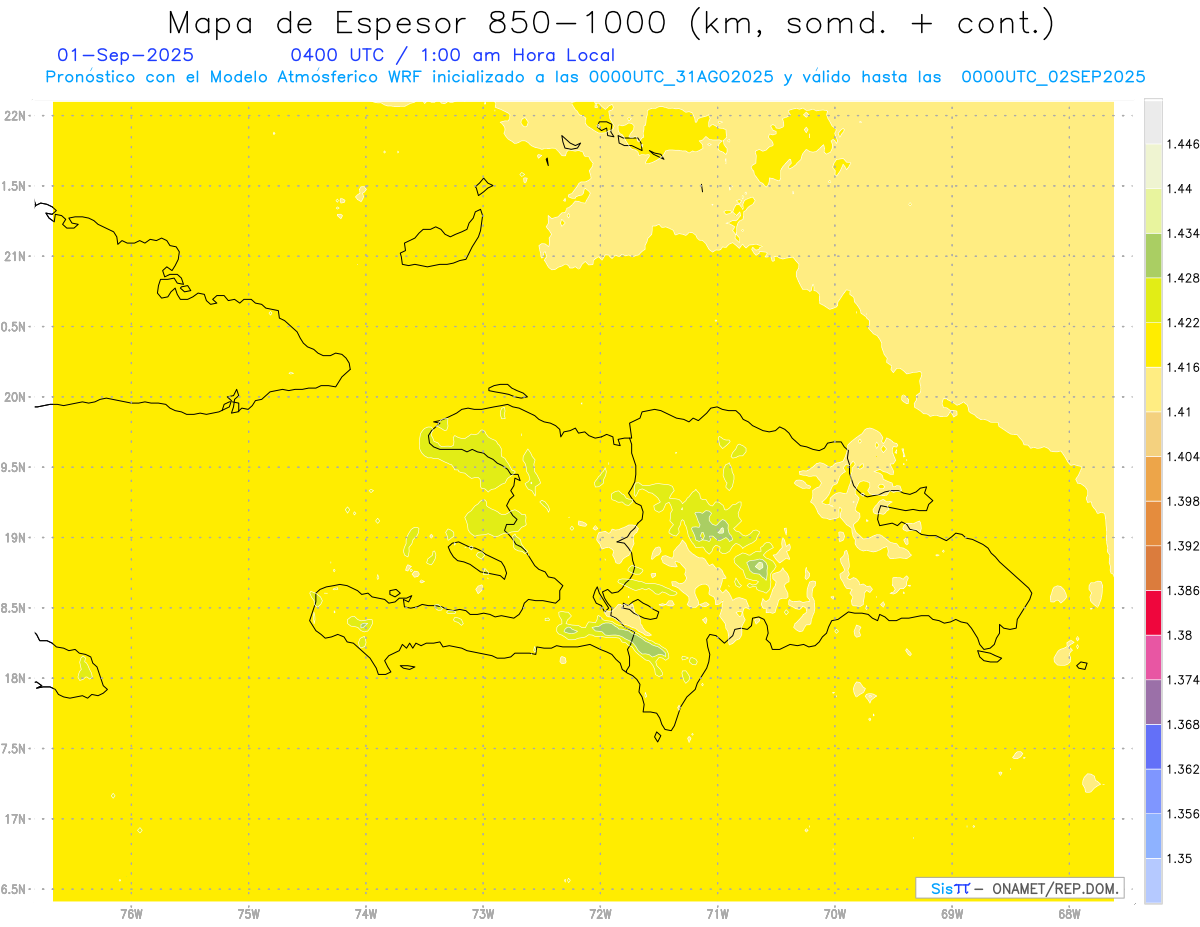Pick the dark blue legend swatch between 1.362 and 1.368

click(1153, 746)
